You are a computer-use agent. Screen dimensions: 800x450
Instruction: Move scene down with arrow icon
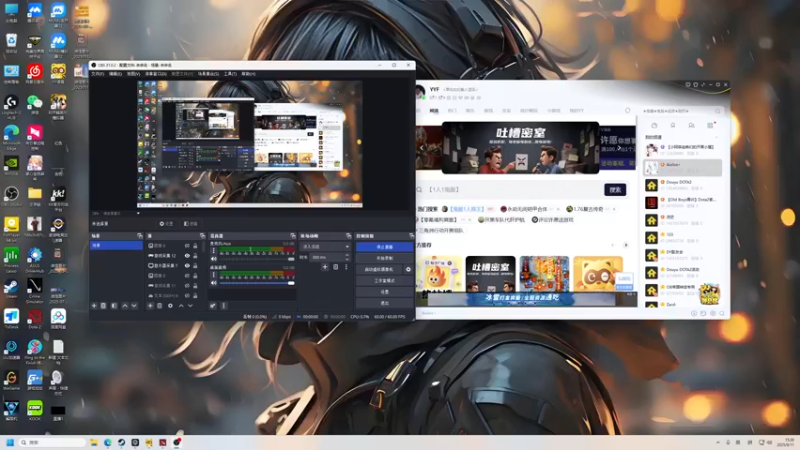tap(134, 306)
